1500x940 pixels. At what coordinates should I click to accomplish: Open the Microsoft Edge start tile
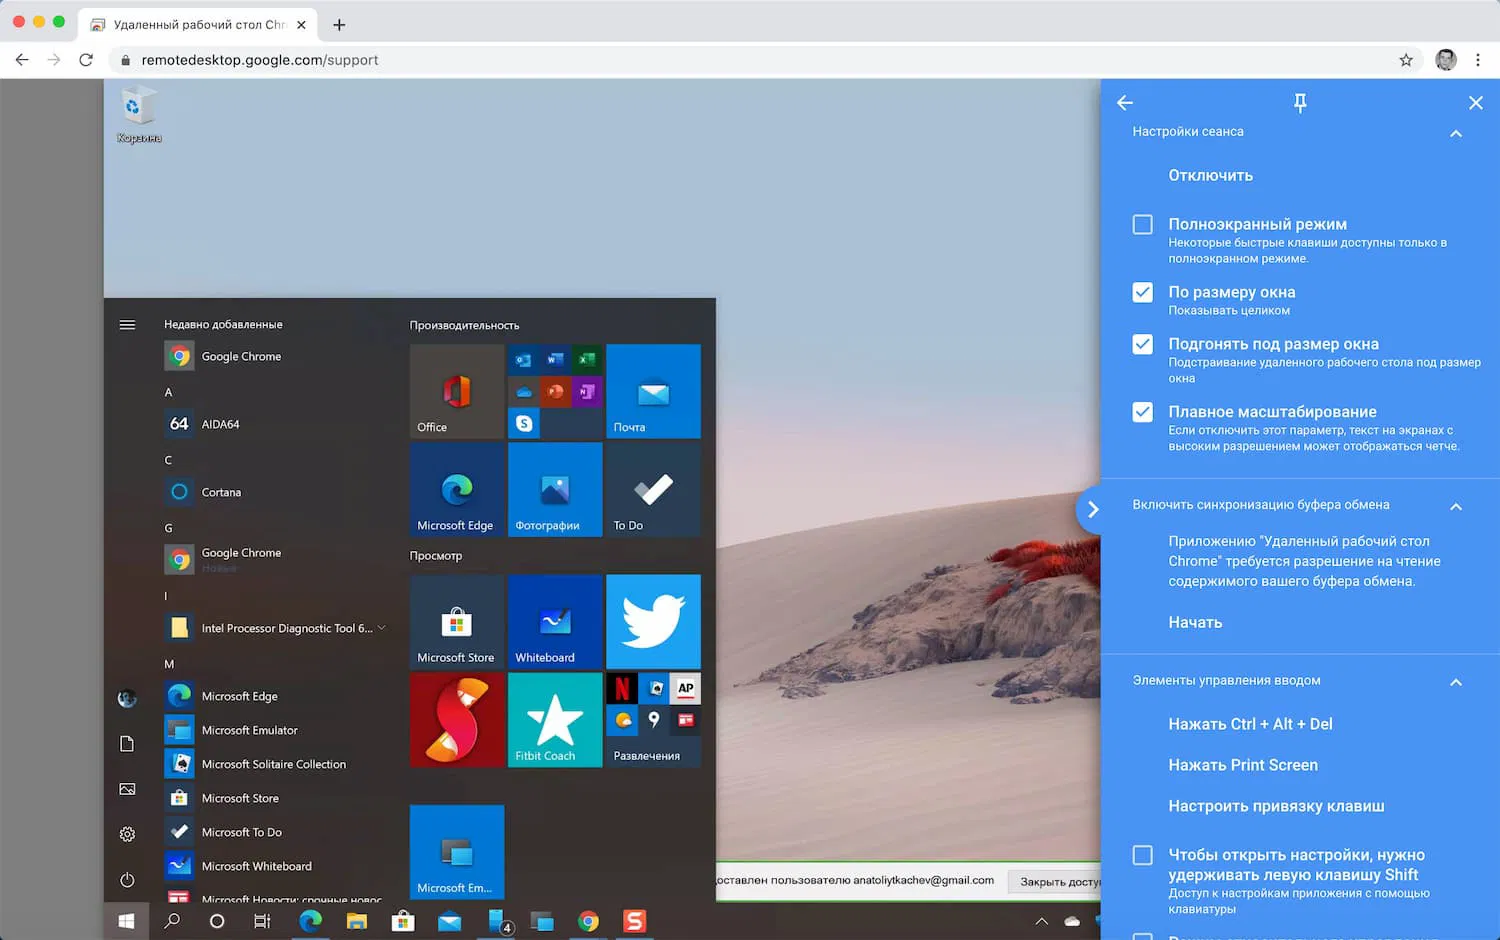click(457, 490)
